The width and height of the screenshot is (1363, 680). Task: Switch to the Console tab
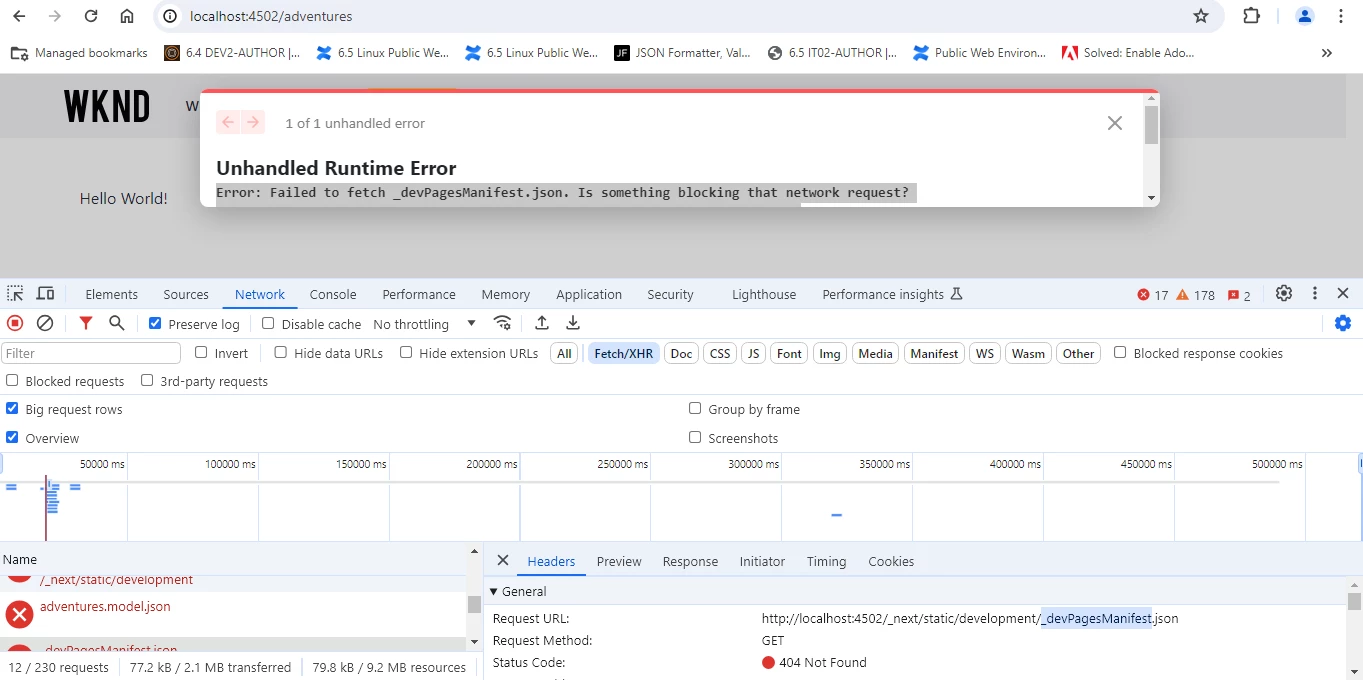[x=333, y=294]
